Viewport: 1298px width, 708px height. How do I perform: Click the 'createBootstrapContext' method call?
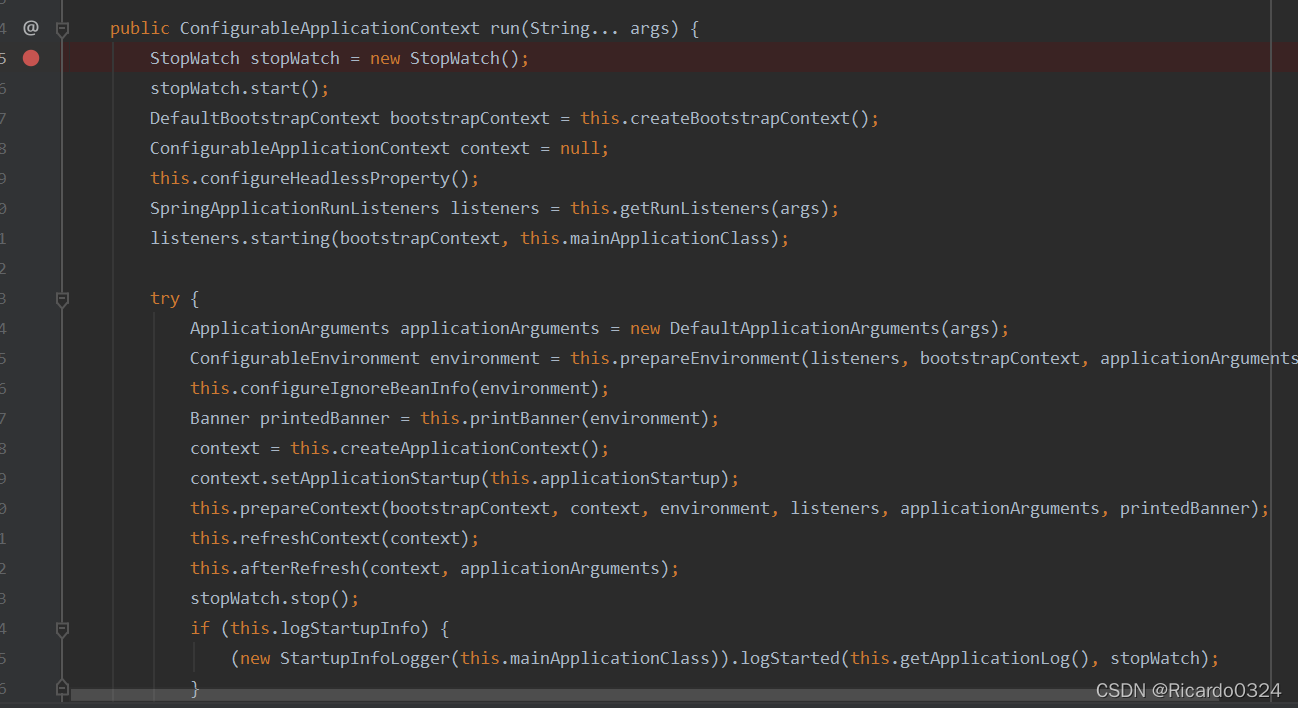pyautogui.click(x=740, y=118)
